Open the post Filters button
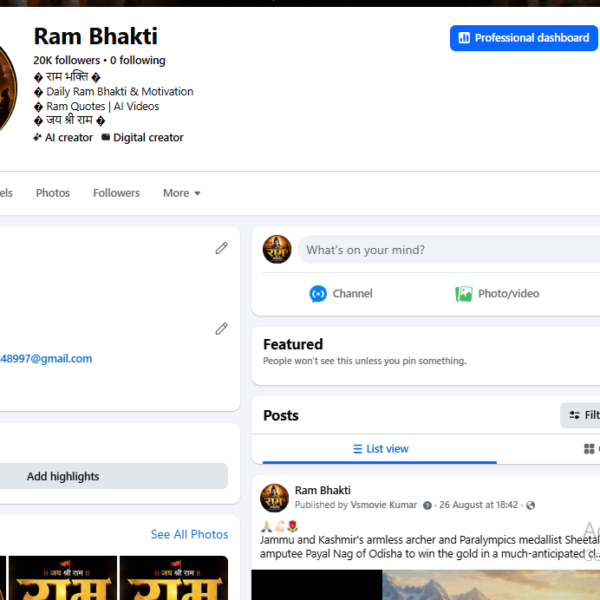The image size is (600, 600). point(580,415)
